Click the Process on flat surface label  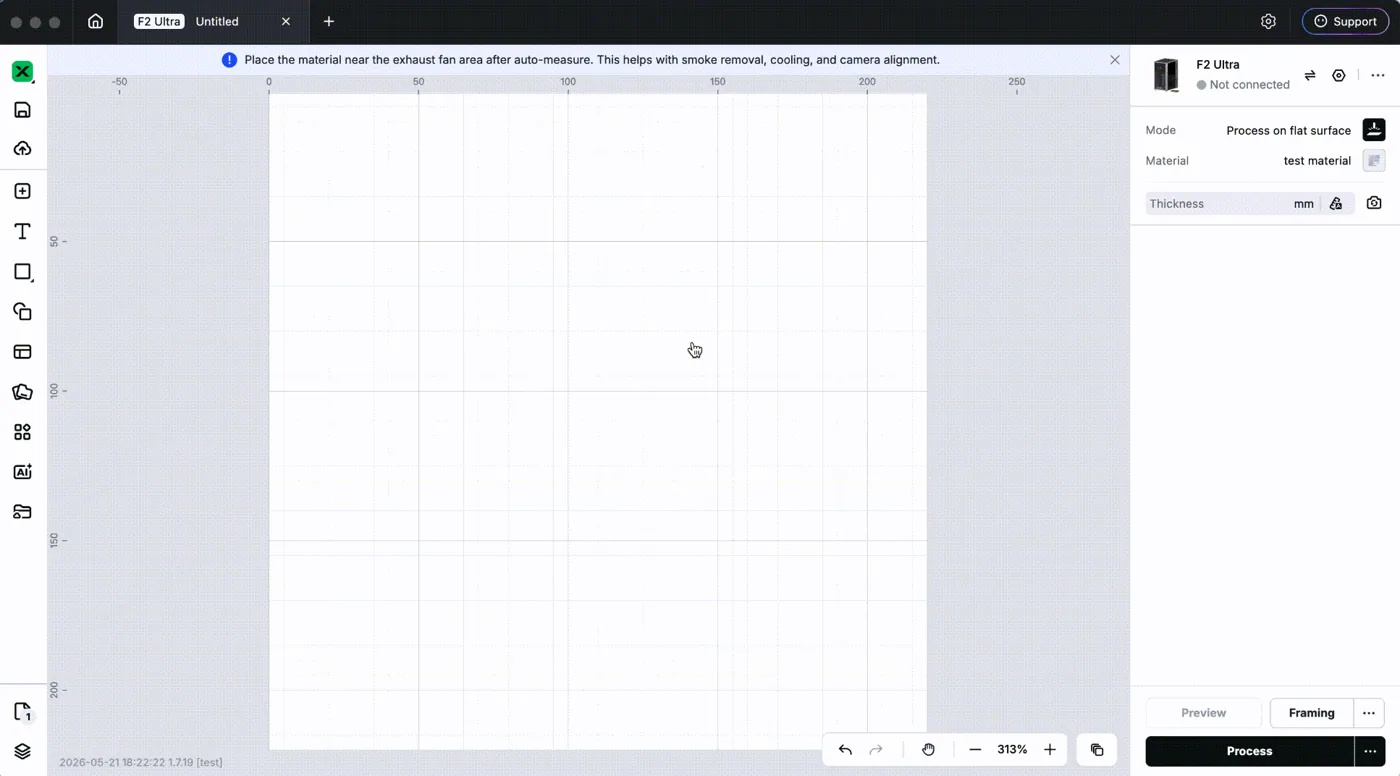1288,130
